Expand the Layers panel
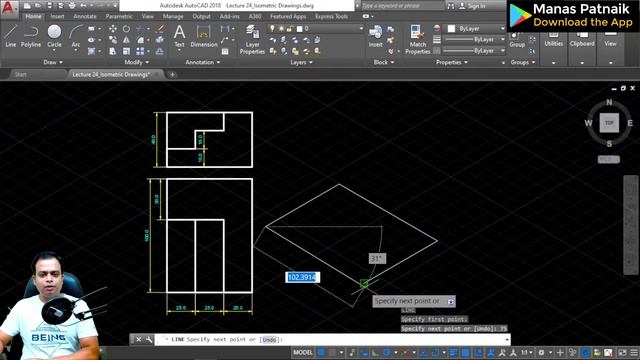Viewport: 640px width, 360px height. click(x=301, y=62)
